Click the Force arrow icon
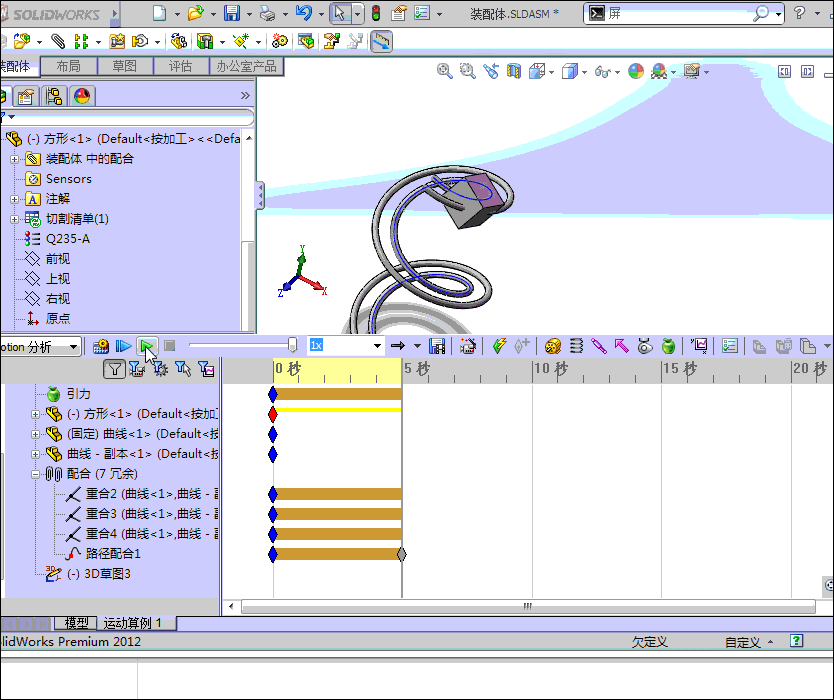 pos(622,346)
